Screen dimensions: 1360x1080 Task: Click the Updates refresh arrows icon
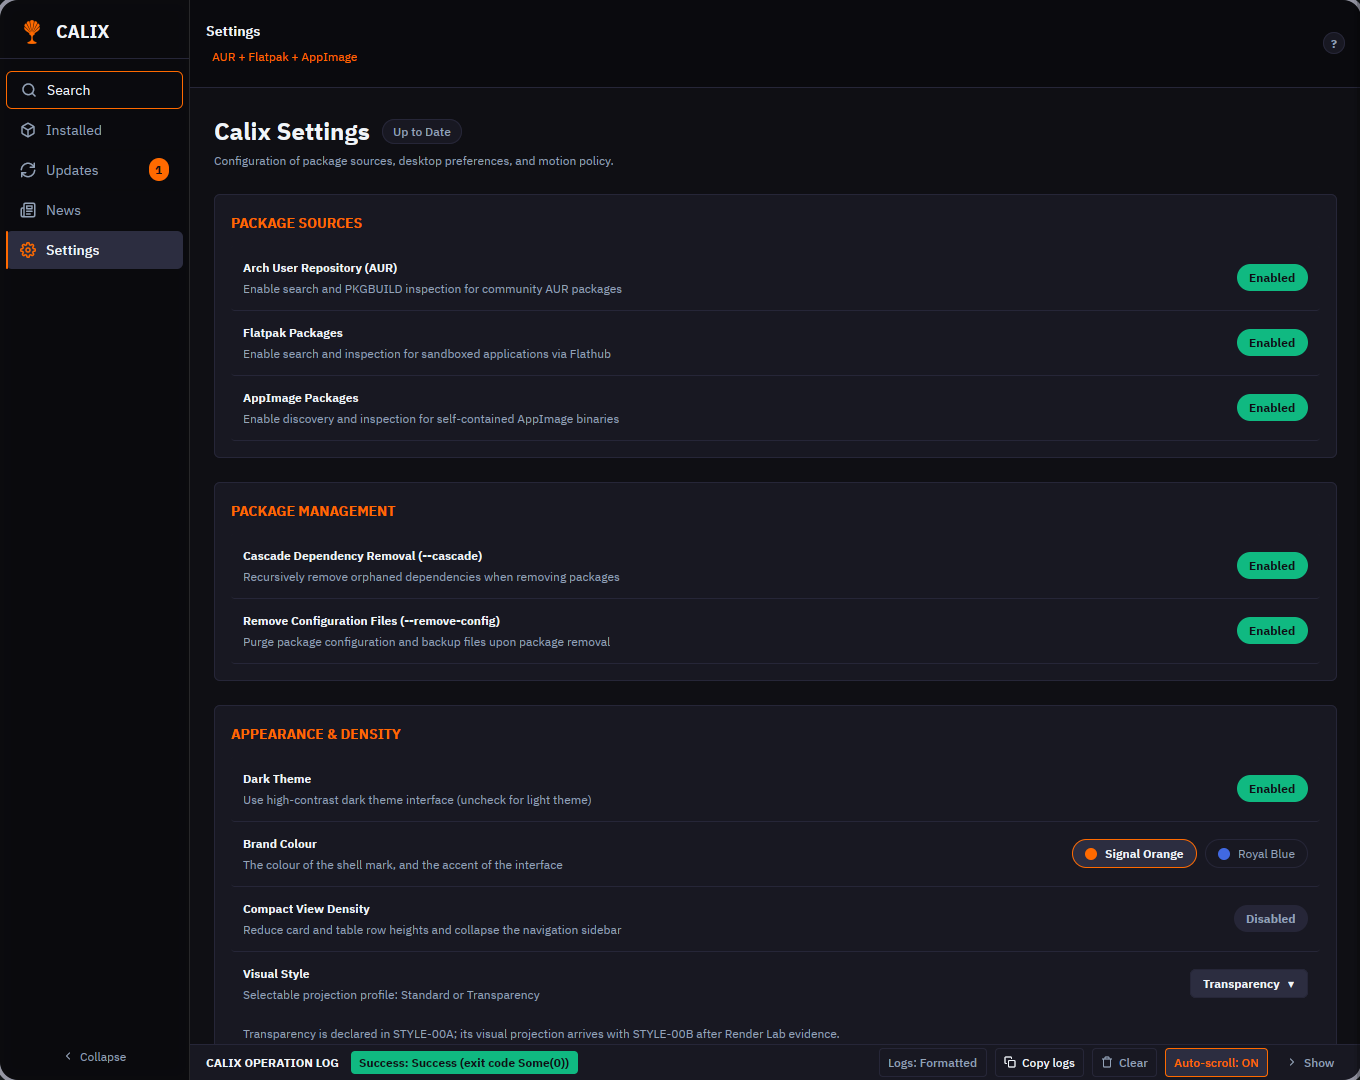(28, 170)
